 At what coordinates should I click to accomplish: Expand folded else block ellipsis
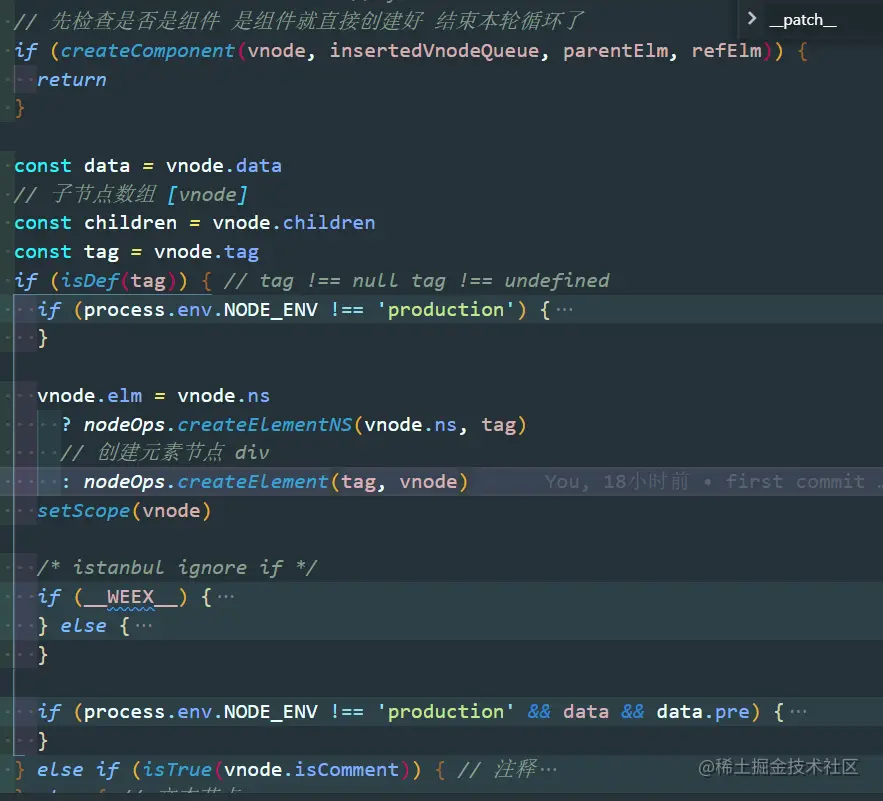[144, 625]
